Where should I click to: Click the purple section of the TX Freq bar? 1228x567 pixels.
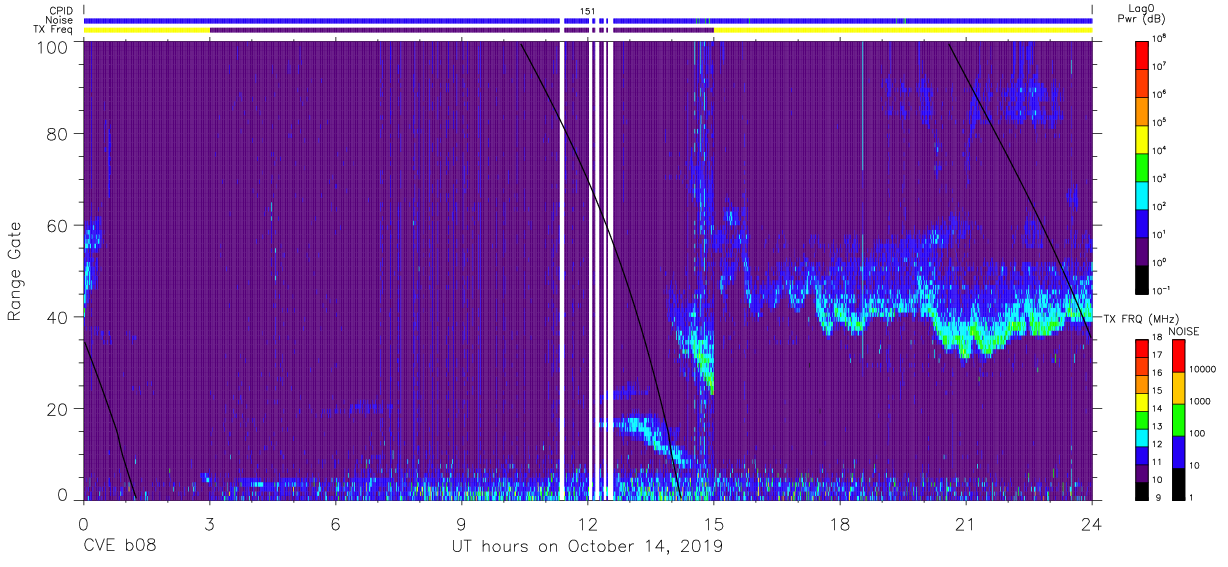coord(461,30)
